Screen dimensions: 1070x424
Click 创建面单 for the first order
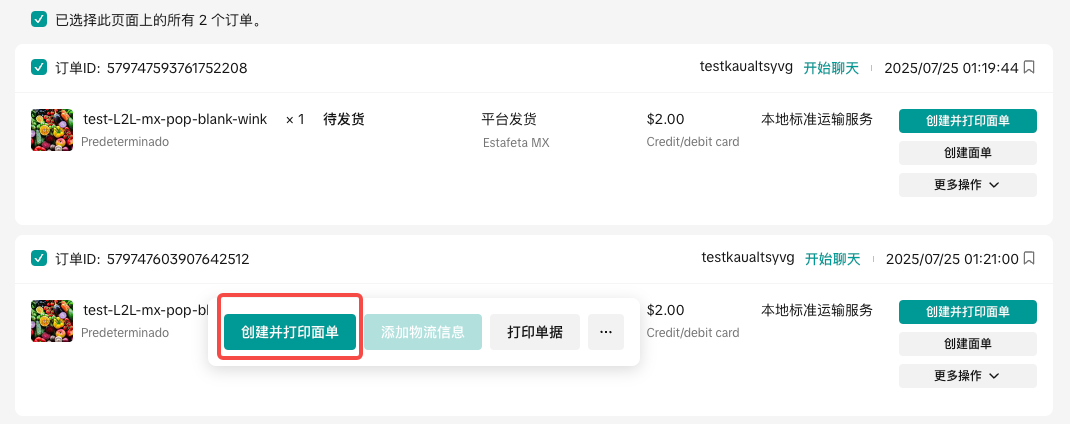click(967, 153)
